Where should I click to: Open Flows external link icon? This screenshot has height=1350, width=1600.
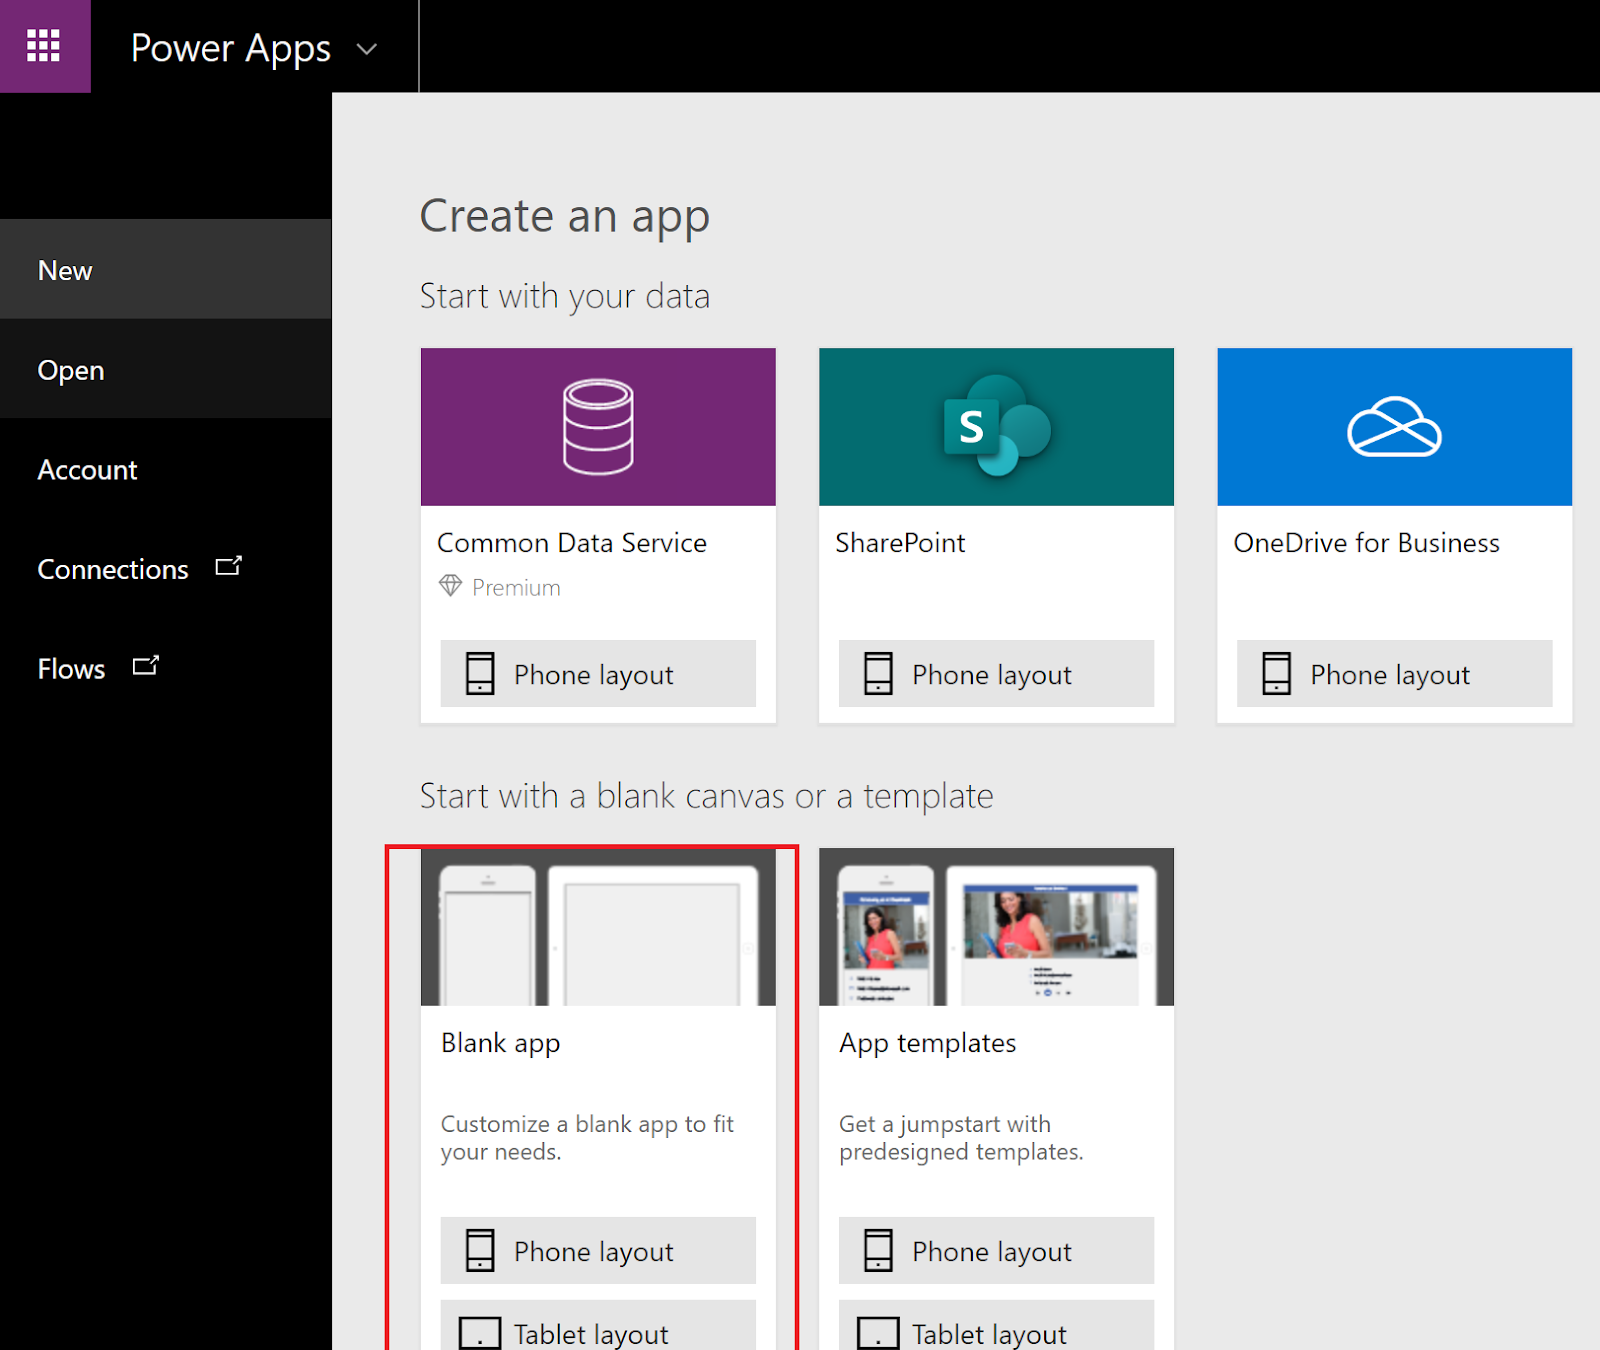click(x=147, y=664)
